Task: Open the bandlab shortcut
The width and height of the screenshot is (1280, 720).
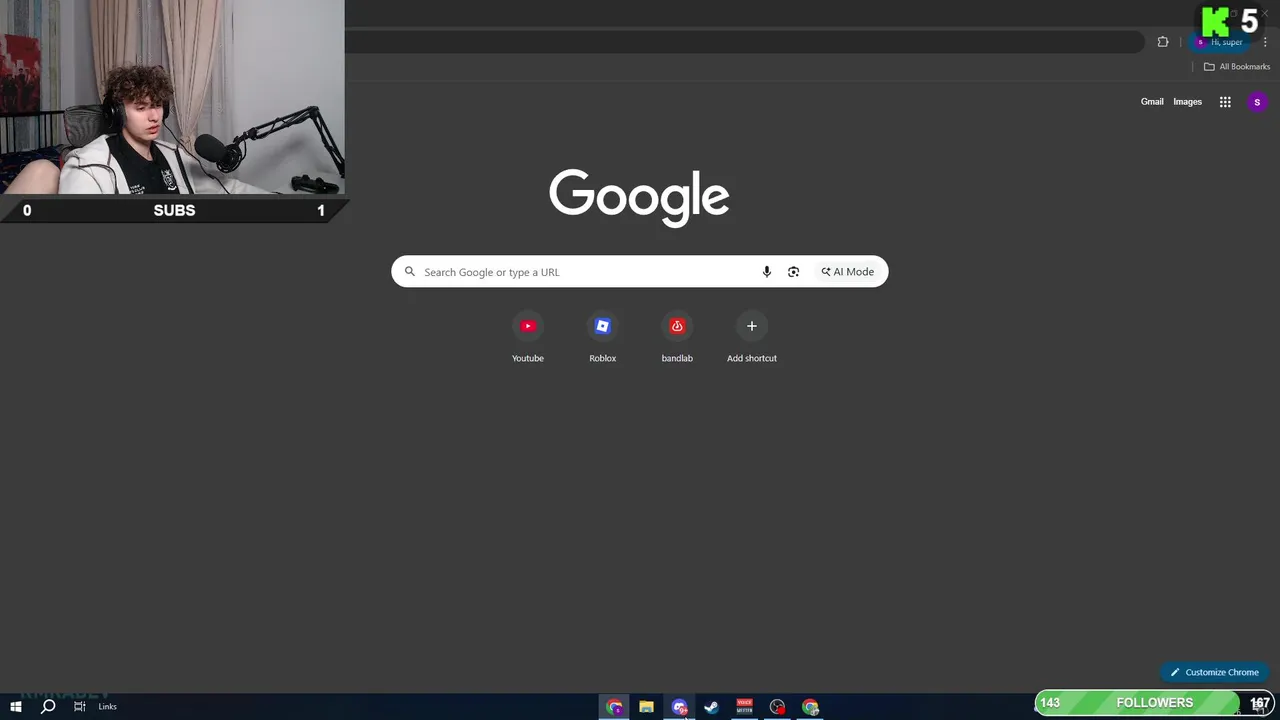Action: 677,337
